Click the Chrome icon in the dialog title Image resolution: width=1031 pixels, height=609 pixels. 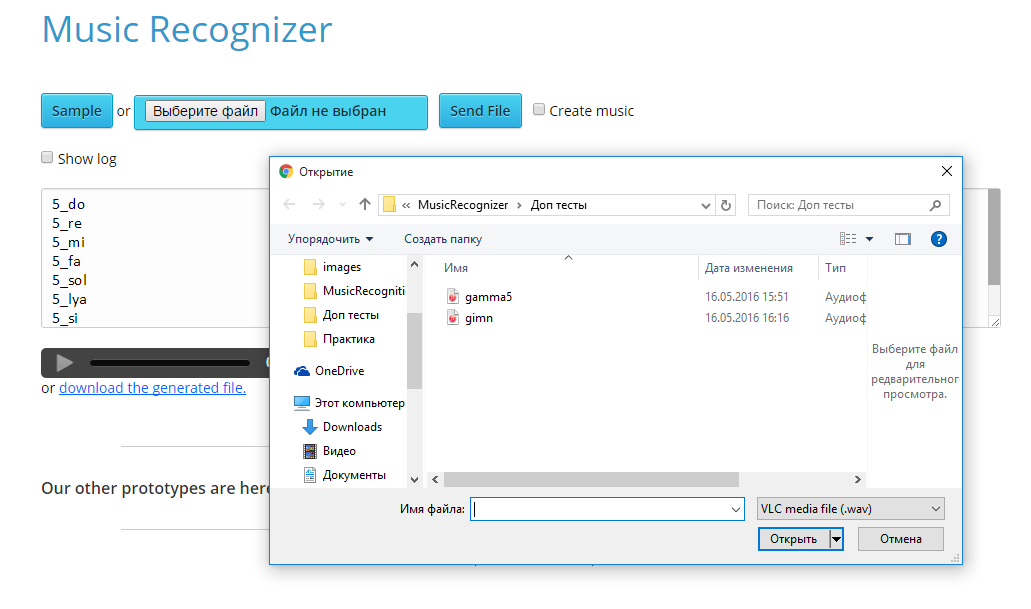click(x=285, y=172)
